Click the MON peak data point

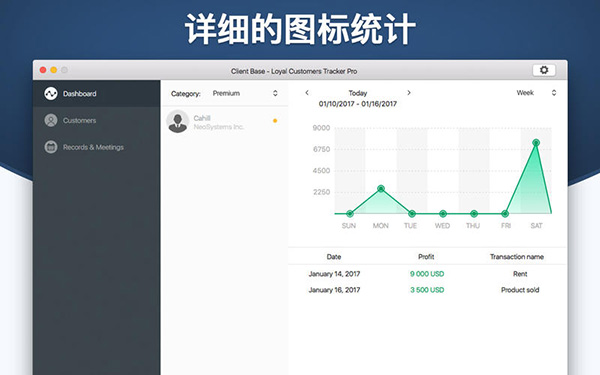click(x=381, y=189)
